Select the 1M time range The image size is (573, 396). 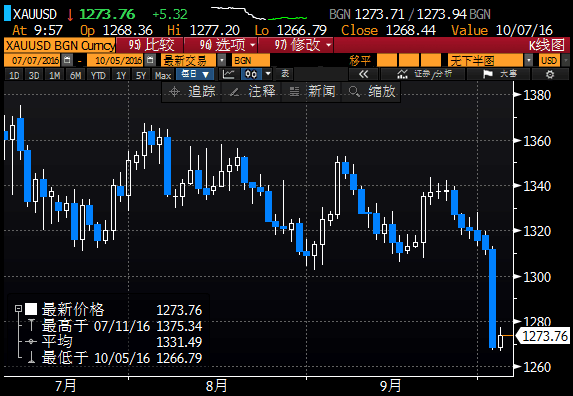55,75
